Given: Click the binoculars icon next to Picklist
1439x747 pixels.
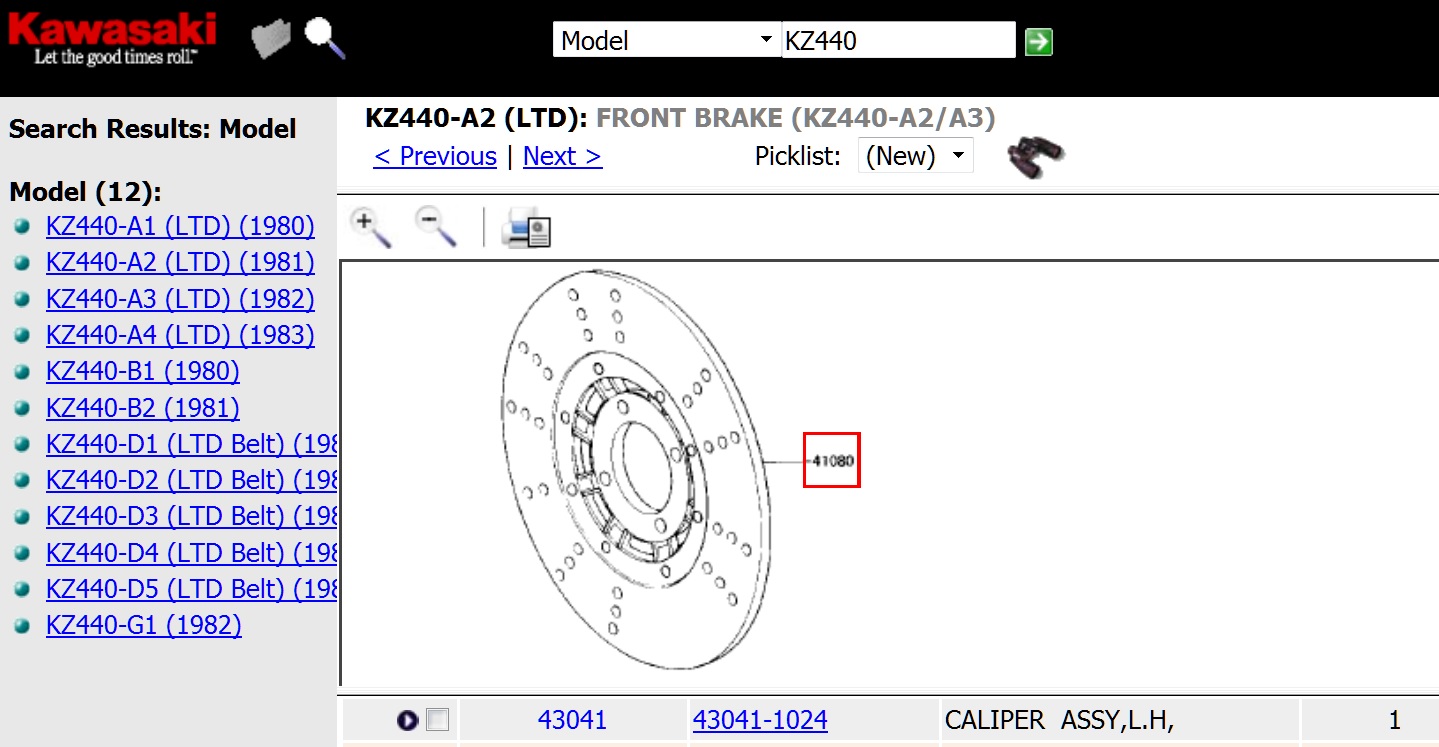Looking at the screenshot, I should click(1034, 158).
